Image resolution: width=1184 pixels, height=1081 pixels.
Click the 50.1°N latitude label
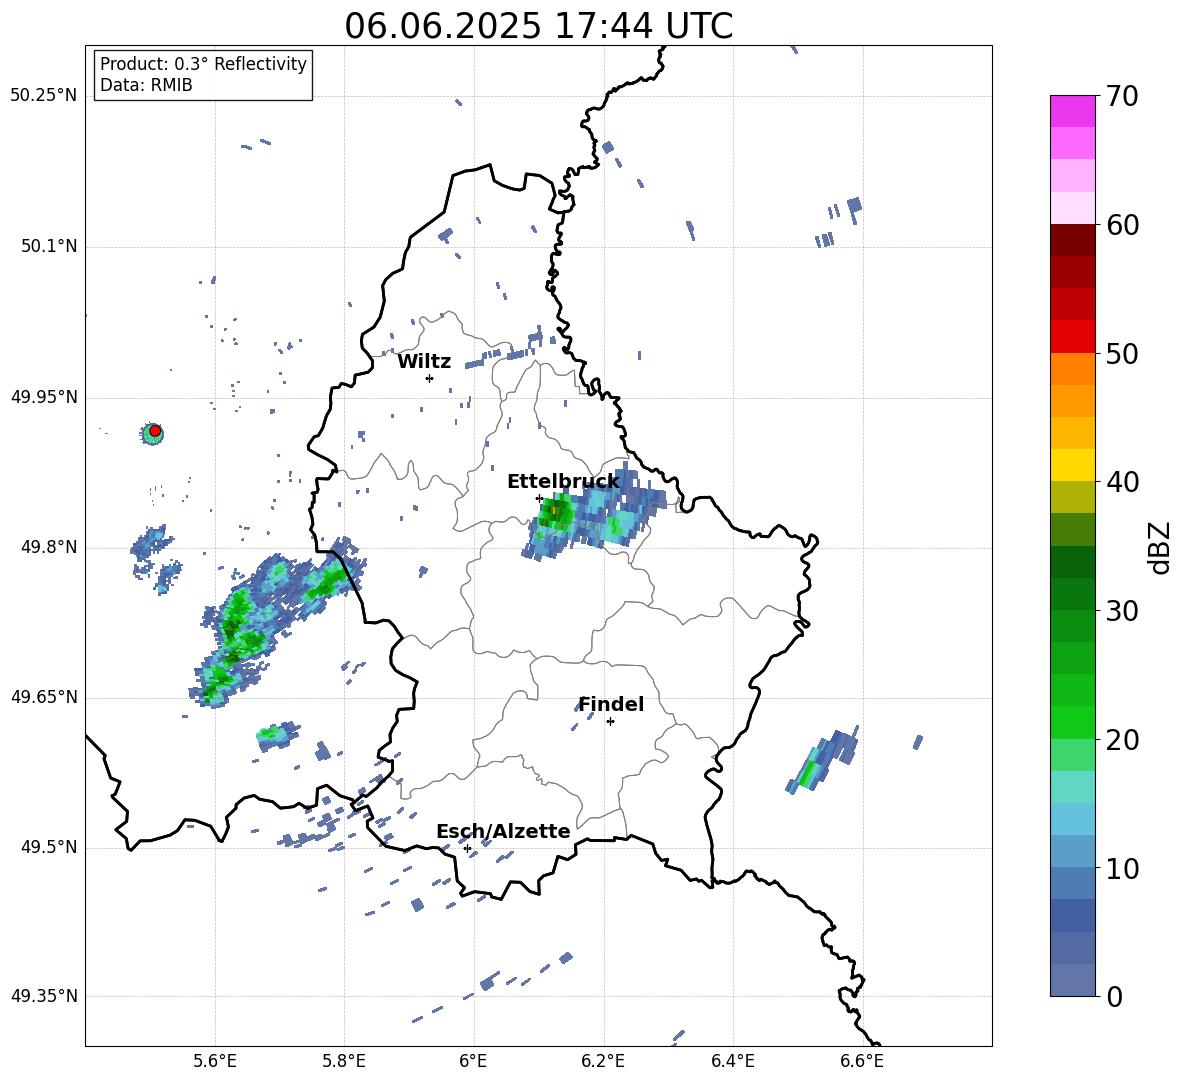(49, 246)
